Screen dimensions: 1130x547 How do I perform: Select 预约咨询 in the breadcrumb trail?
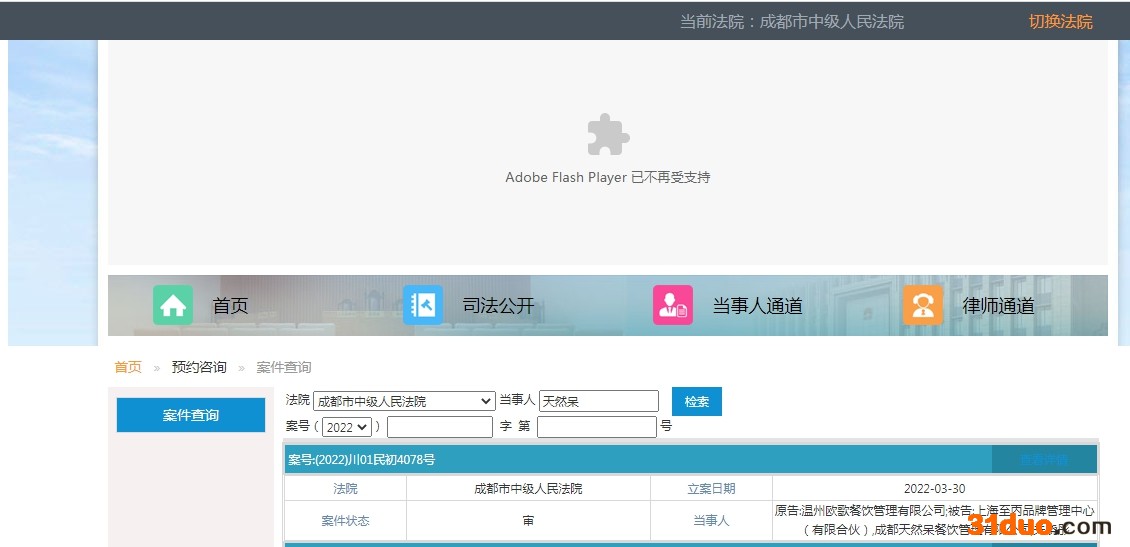tap(199, 367)
